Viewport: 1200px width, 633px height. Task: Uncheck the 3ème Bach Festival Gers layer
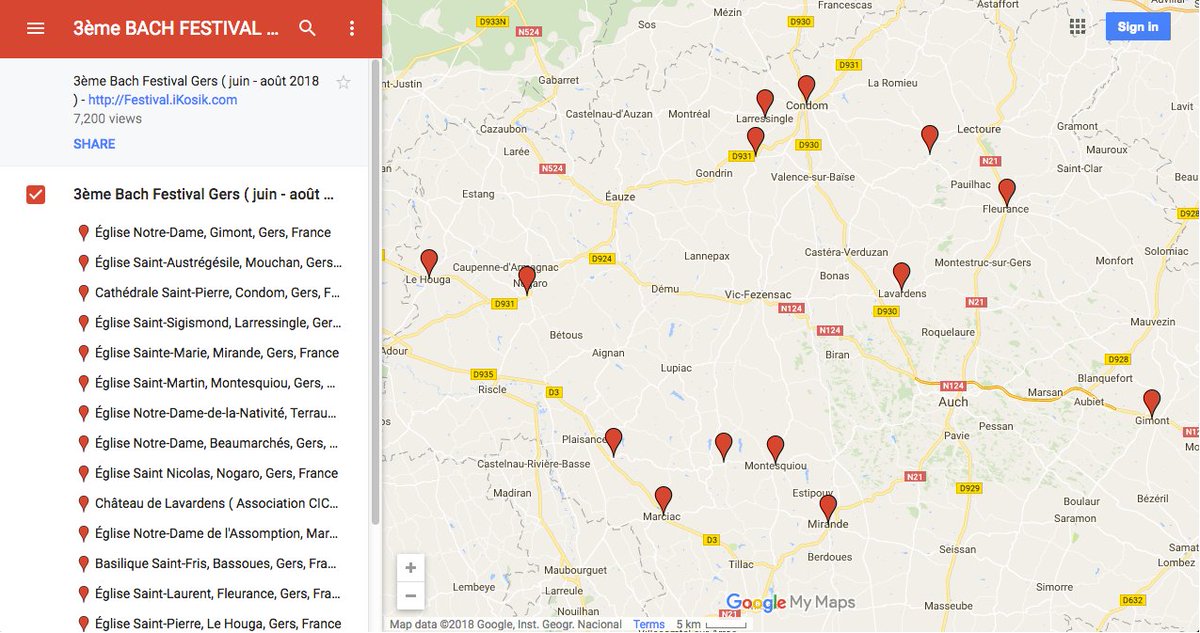[35, 194]
